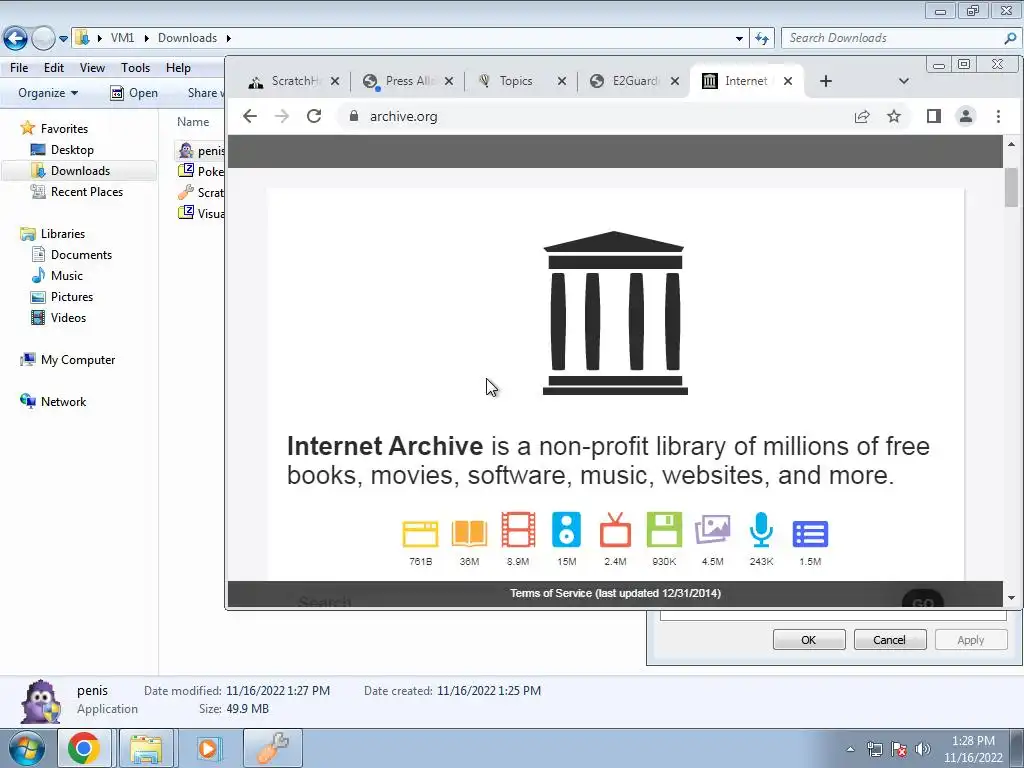Screen dimensions: 1024x768
Task: Select Desktop under Favorites
Action: [x=72, y=150]
